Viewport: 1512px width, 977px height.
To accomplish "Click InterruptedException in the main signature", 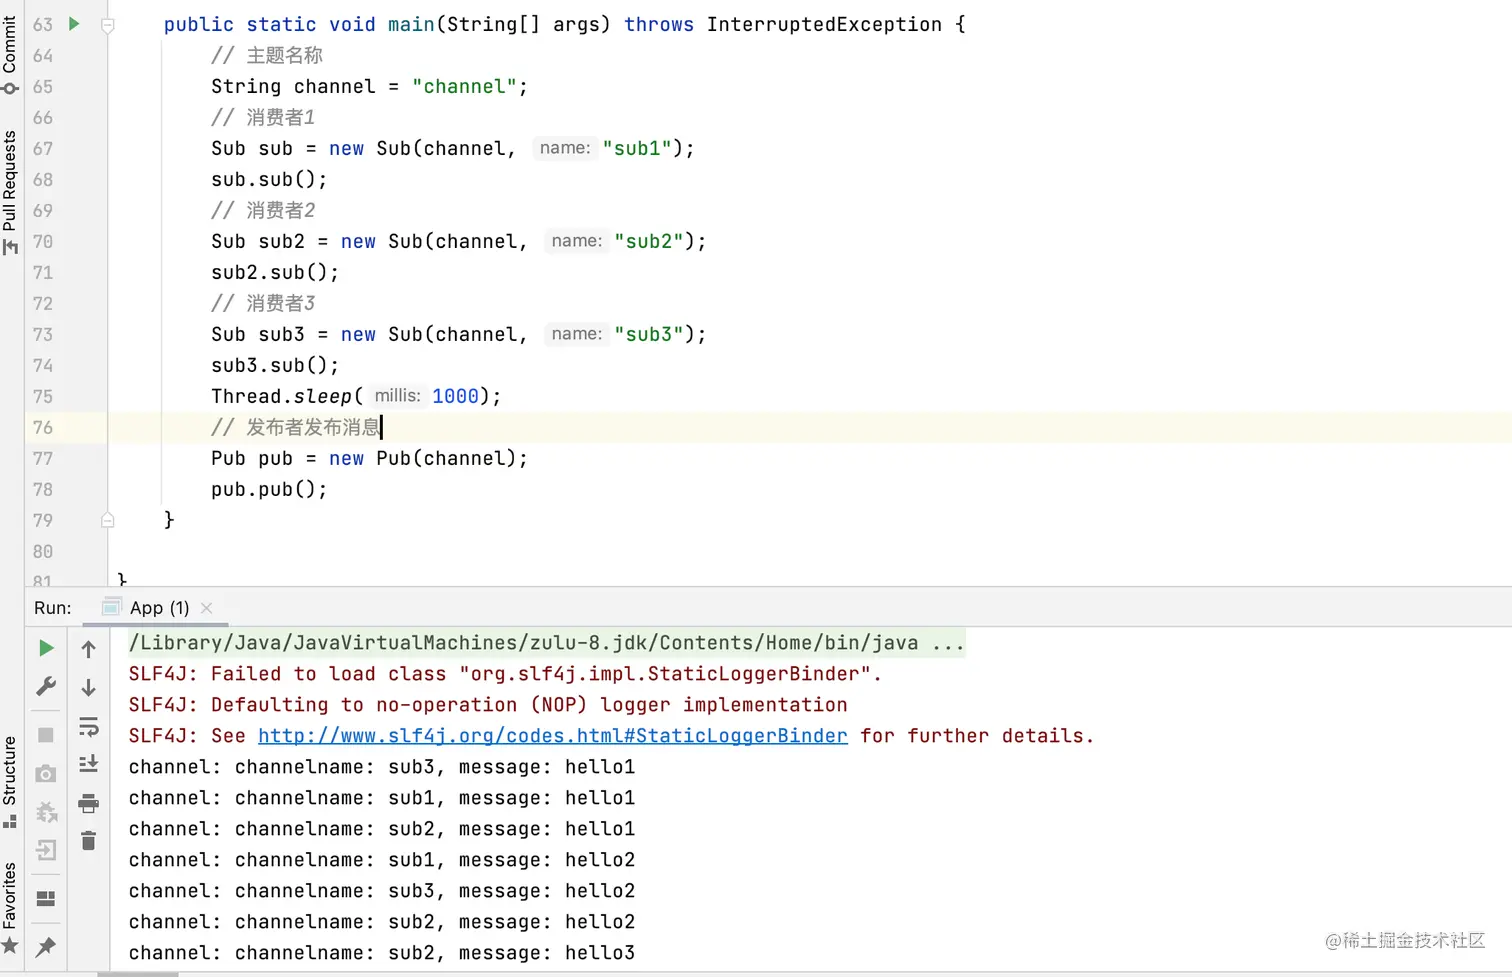I will pos(824,25).
